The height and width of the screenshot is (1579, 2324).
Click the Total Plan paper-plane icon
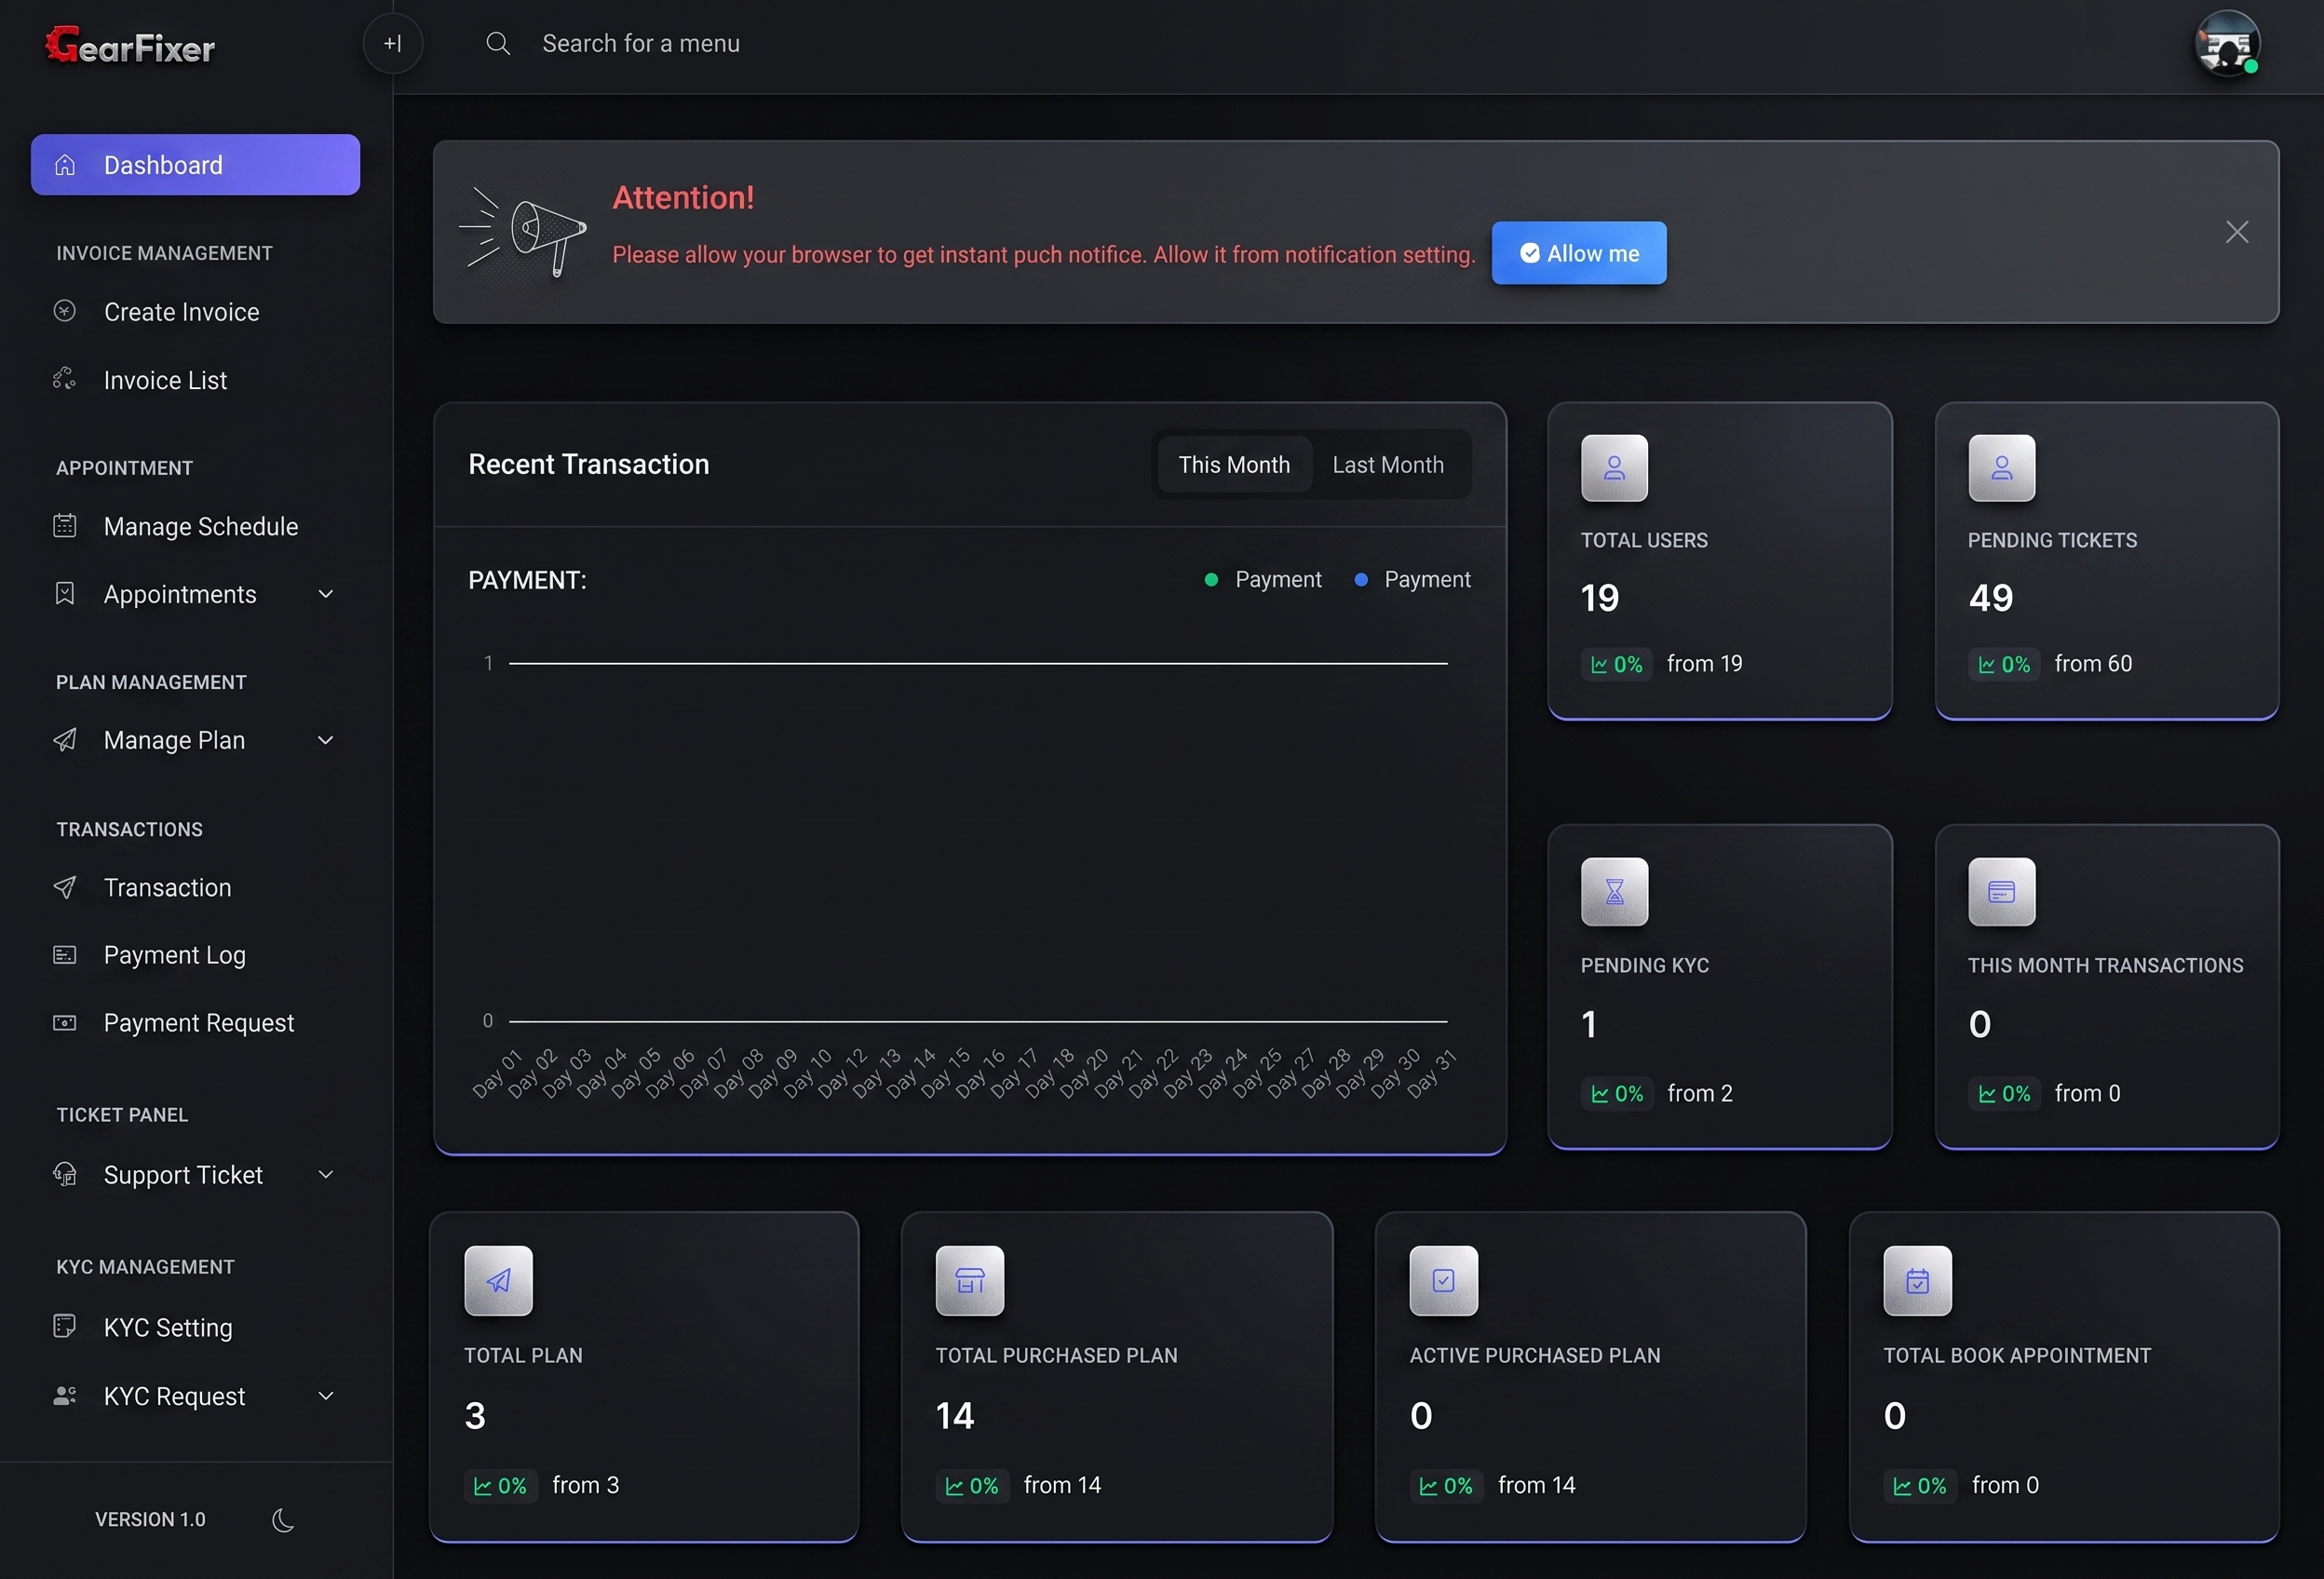[498, 1281]
